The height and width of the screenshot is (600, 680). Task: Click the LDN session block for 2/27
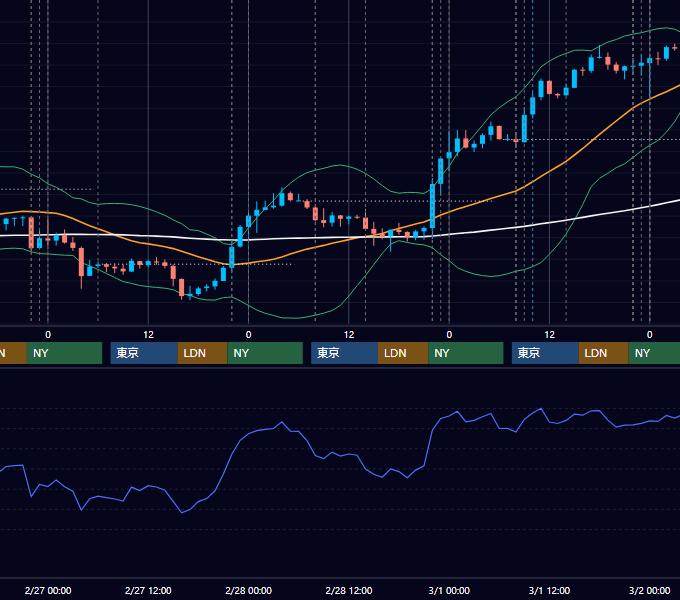click(203, 353)
